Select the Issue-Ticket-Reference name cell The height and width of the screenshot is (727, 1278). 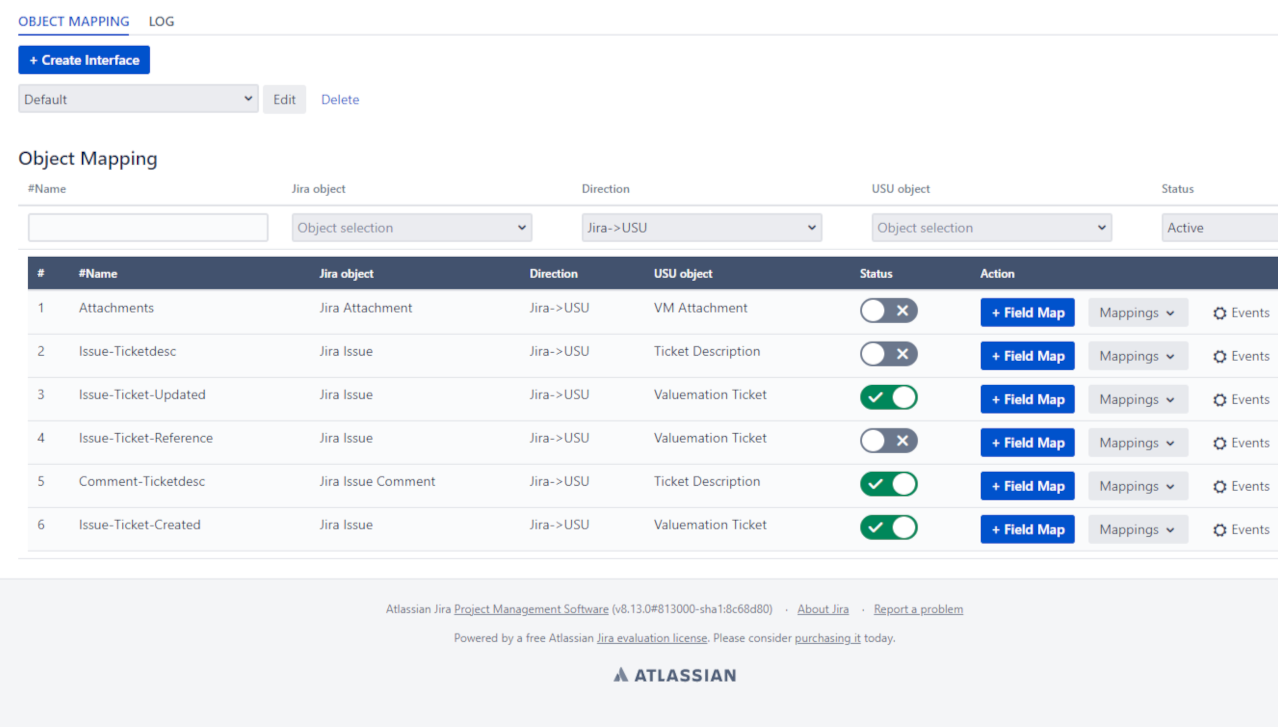pos(146,438)
